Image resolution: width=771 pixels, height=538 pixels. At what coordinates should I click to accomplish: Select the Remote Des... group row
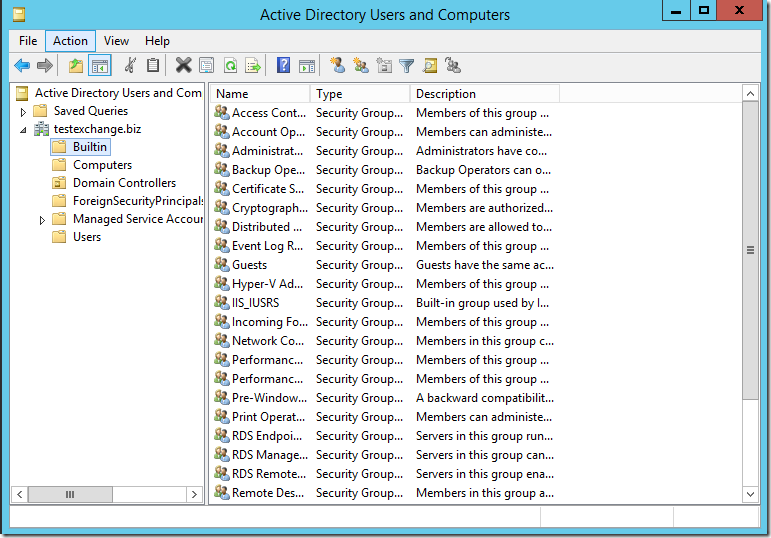point(385,493)
